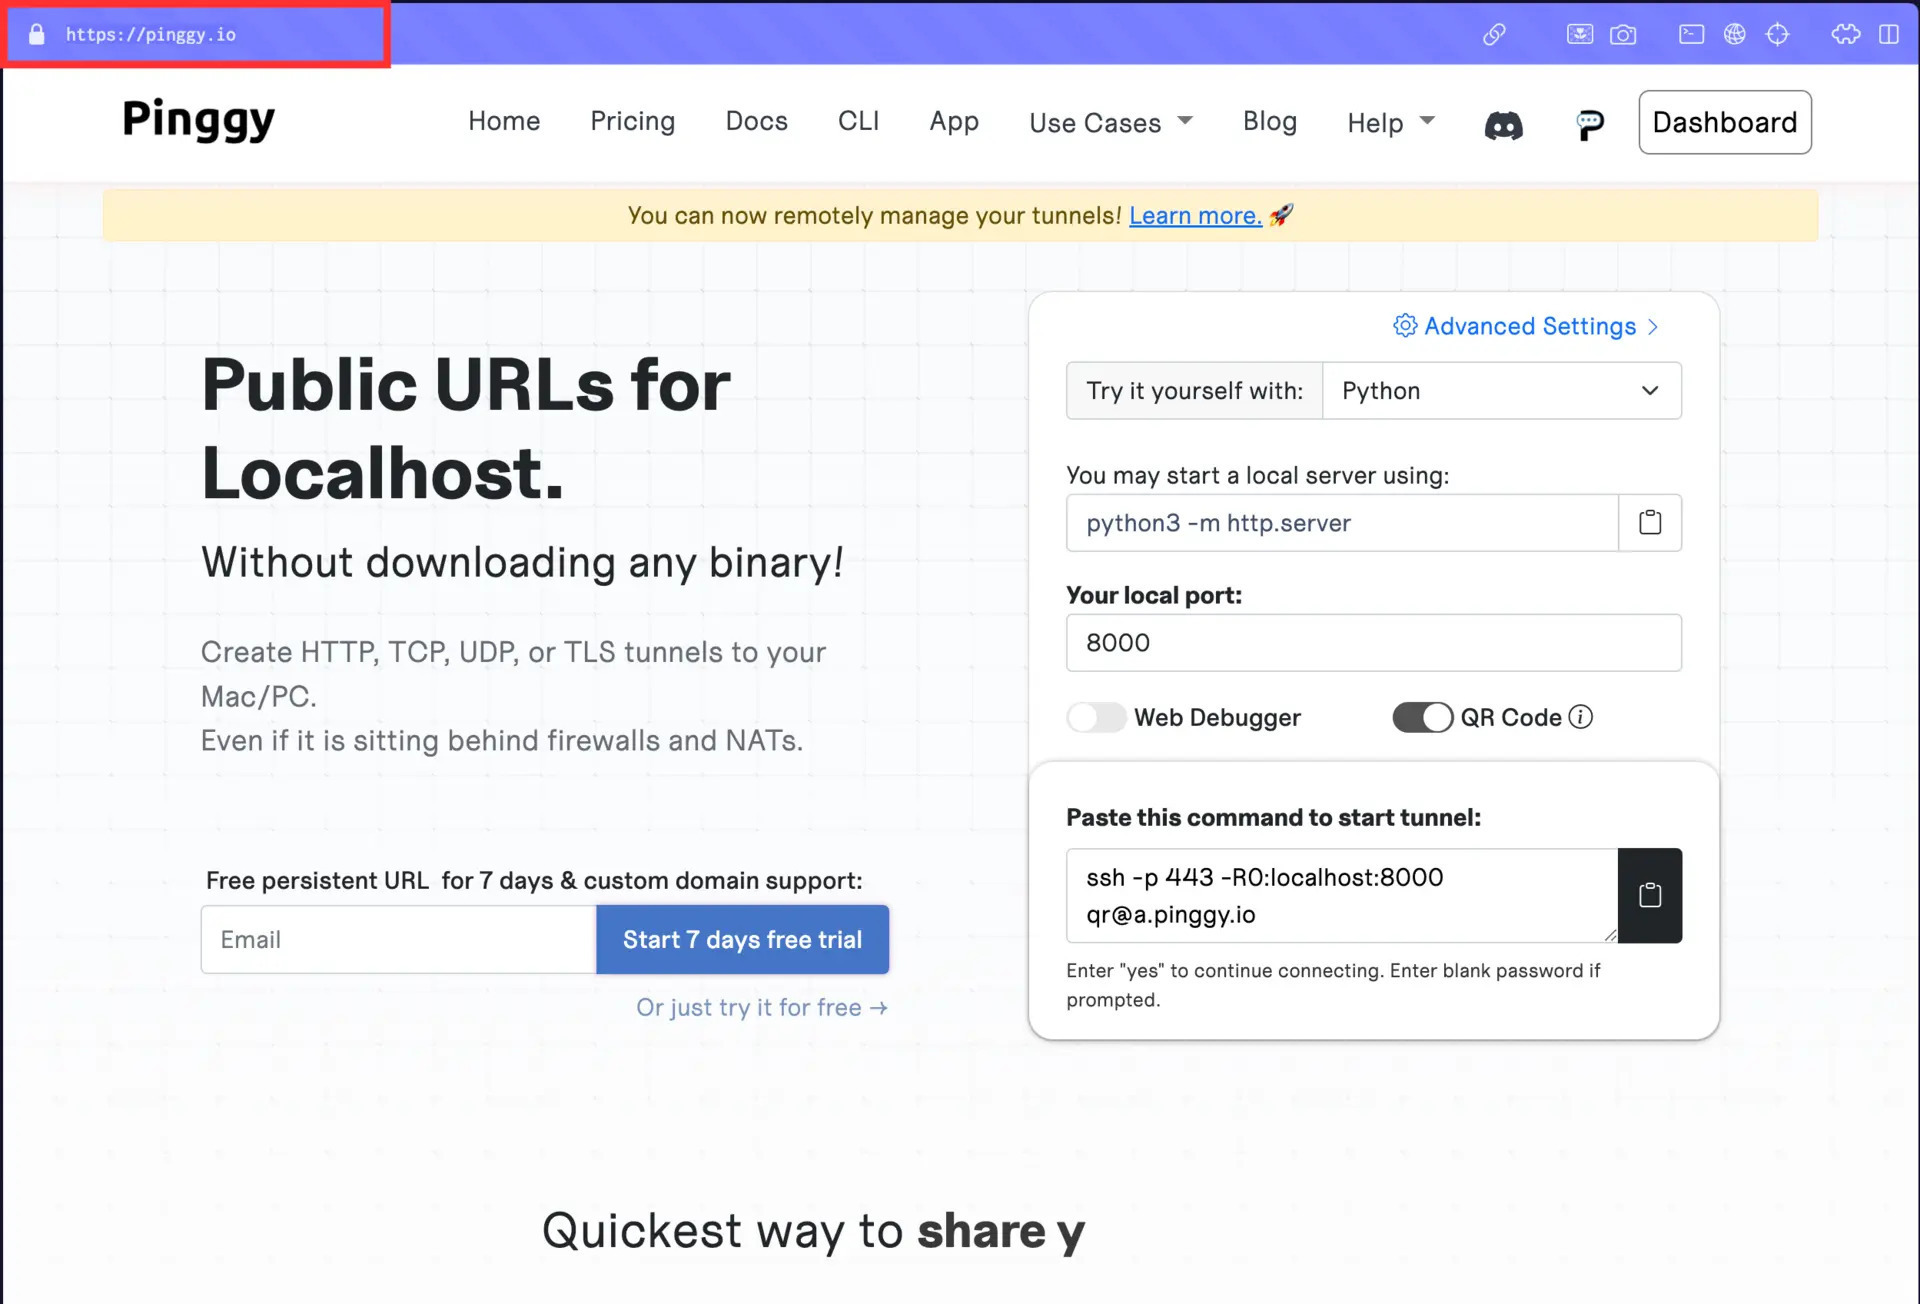Image resolution: width=1920 pixels, height=1304 pixels.
Task: Click the 'Public URLs for Localhost.' heading
Action: click(x=466, y=429)
